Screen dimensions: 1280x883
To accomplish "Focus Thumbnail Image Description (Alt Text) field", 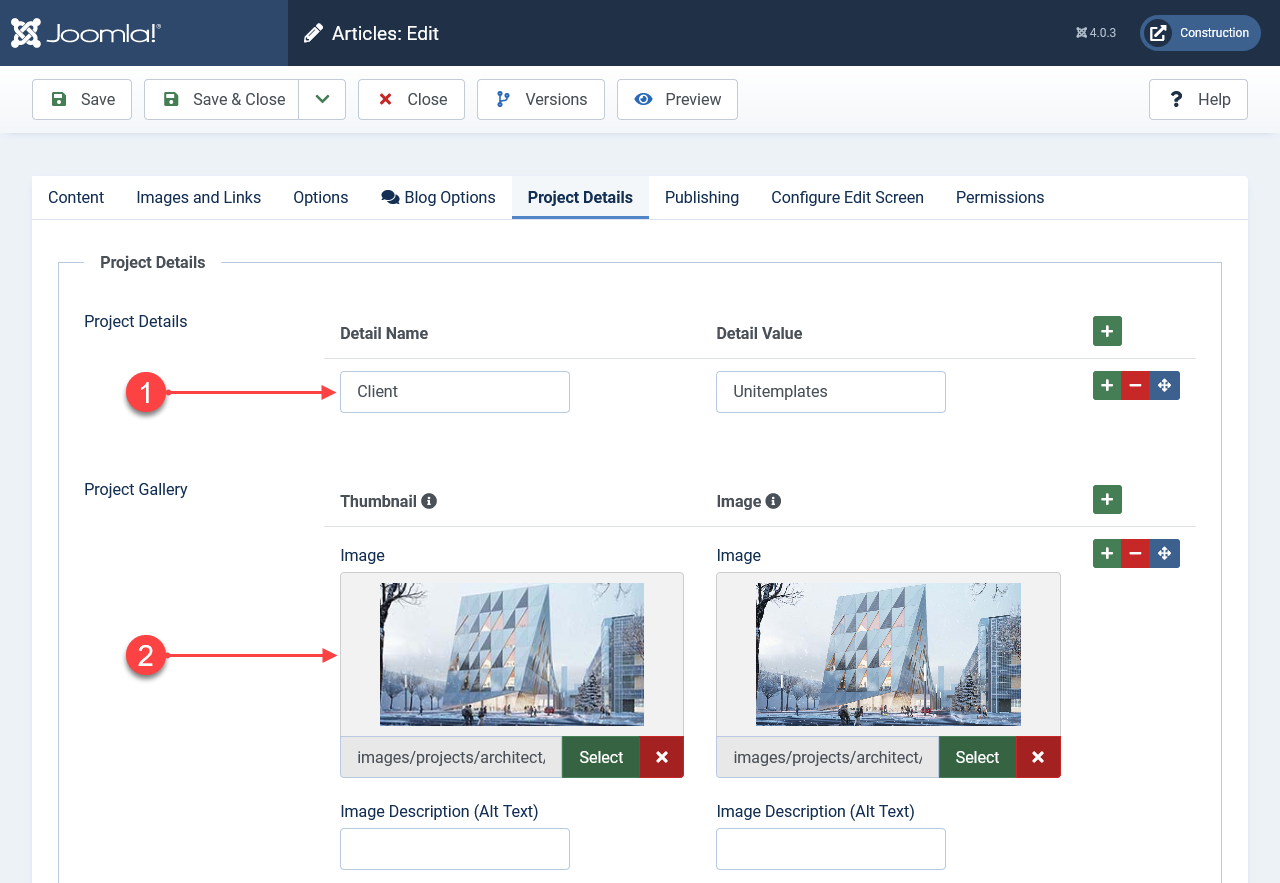I will (455, 849).
